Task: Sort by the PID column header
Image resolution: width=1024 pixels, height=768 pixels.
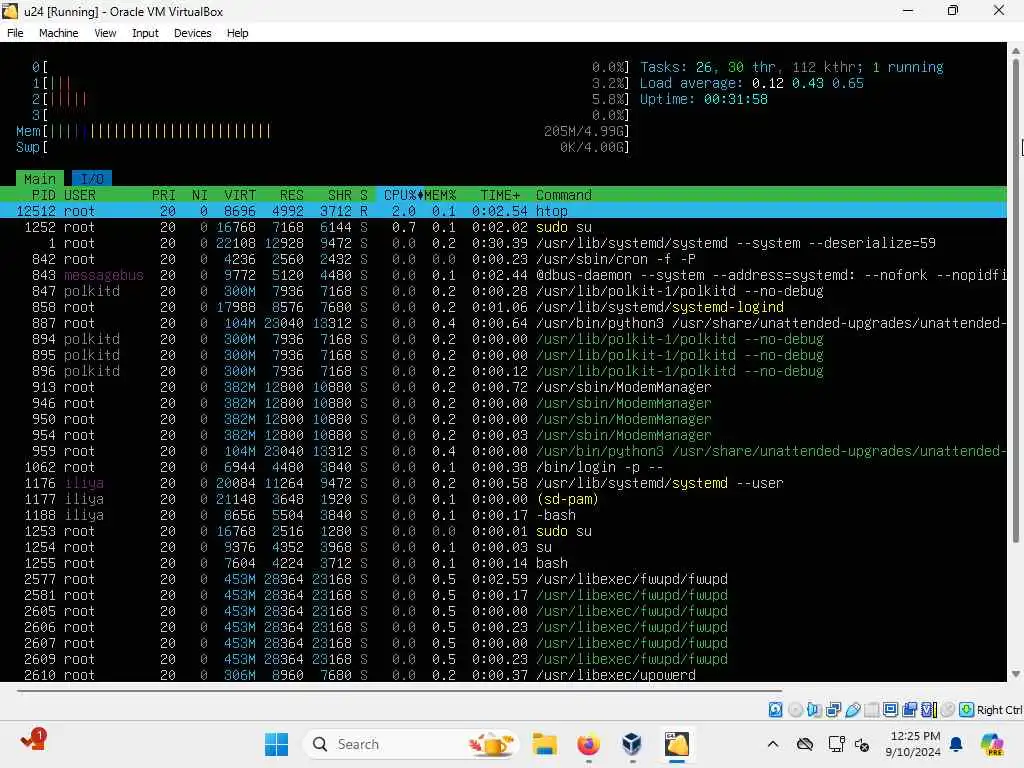Action: (44, 195)
